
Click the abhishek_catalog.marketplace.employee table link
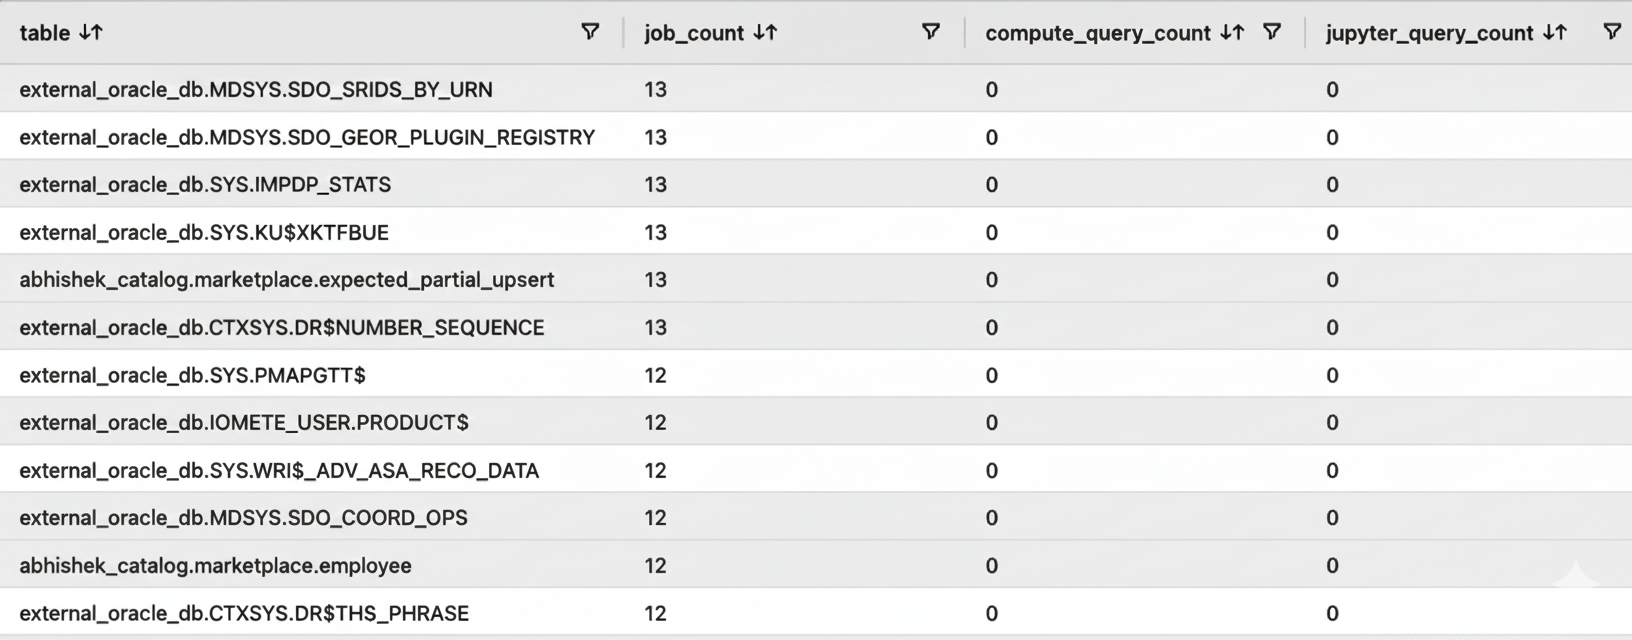[215, 565]
